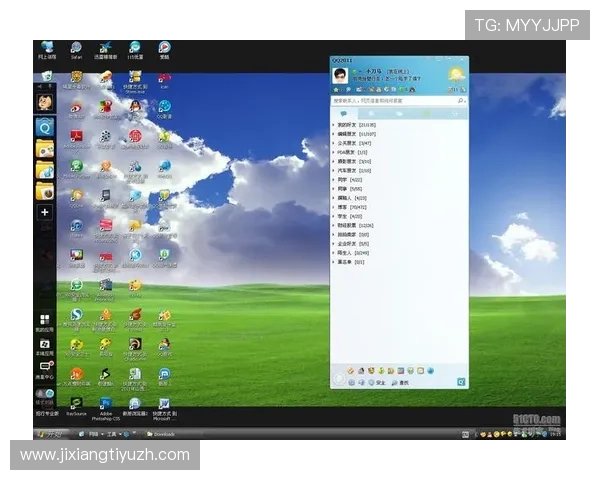Open the blue Q icon in left dock
Image resolution: width=600 pixels, height=480 pixels.
(x=44, y=127)
